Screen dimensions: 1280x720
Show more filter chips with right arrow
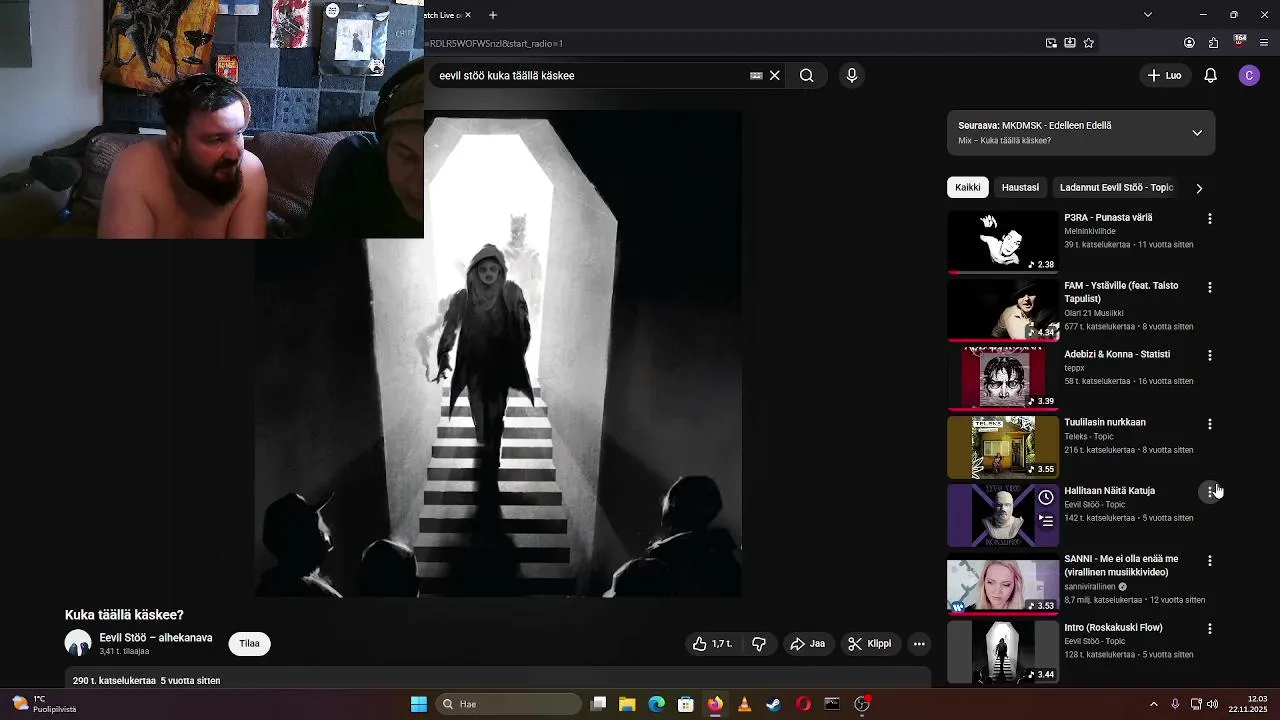(1199, 188)
